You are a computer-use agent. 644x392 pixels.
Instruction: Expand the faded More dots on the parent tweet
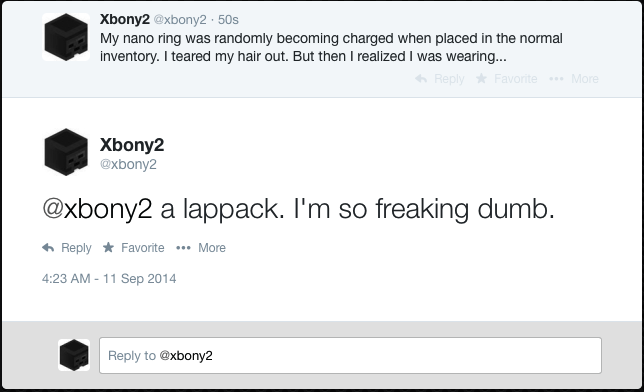pyautogui.click(x=556, y=78)
